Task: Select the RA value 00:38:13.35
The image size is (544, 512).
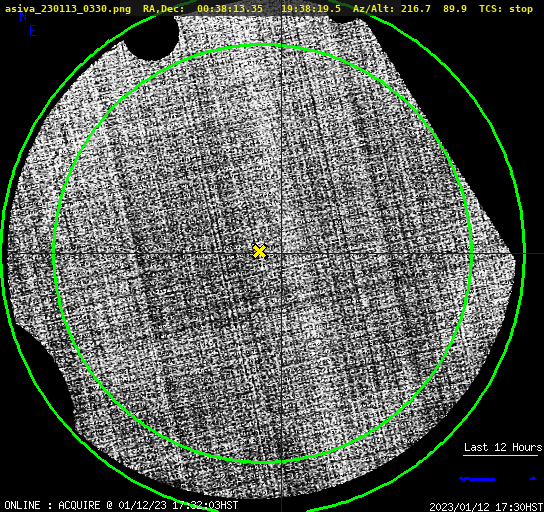Action: pos(230,9)
